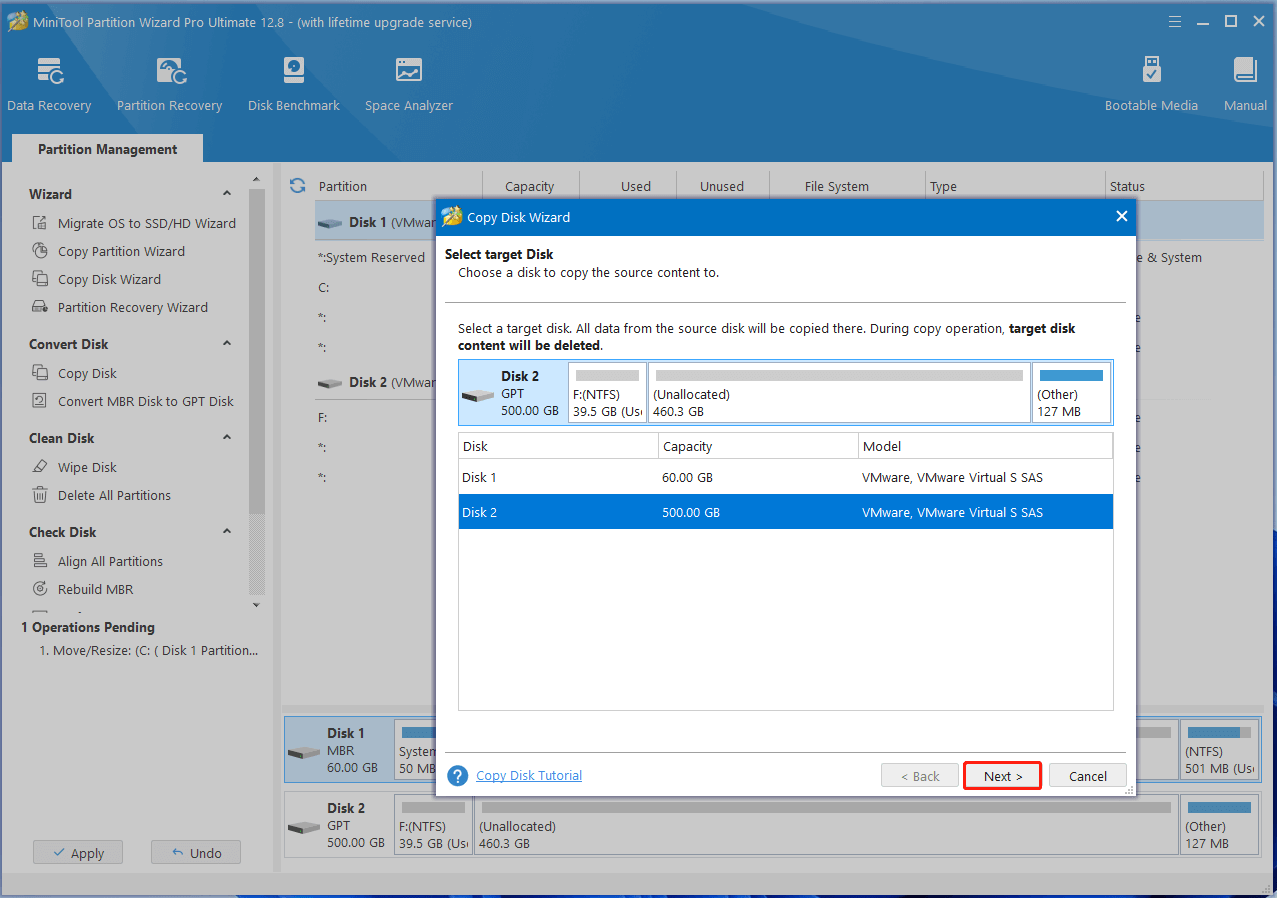Click the MiniTool app logo in title bar
This screenshot has width=1277, height=898.
point(17,21)
